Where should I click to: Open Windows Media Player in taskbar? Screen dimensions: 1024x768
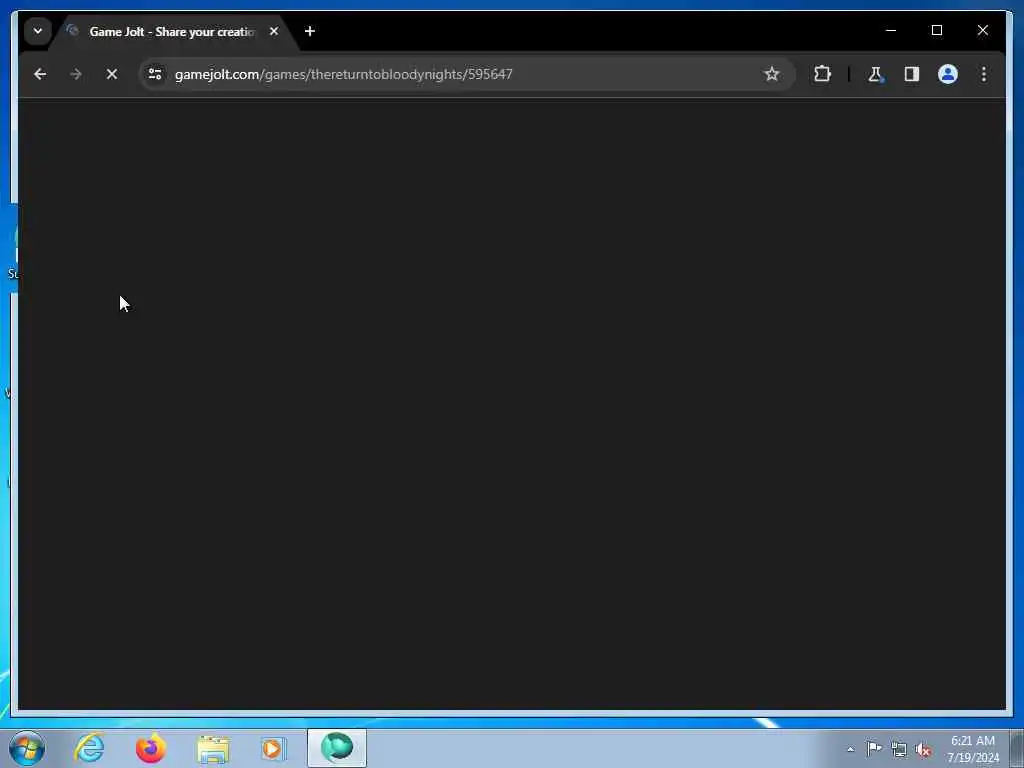coord(274,748)
